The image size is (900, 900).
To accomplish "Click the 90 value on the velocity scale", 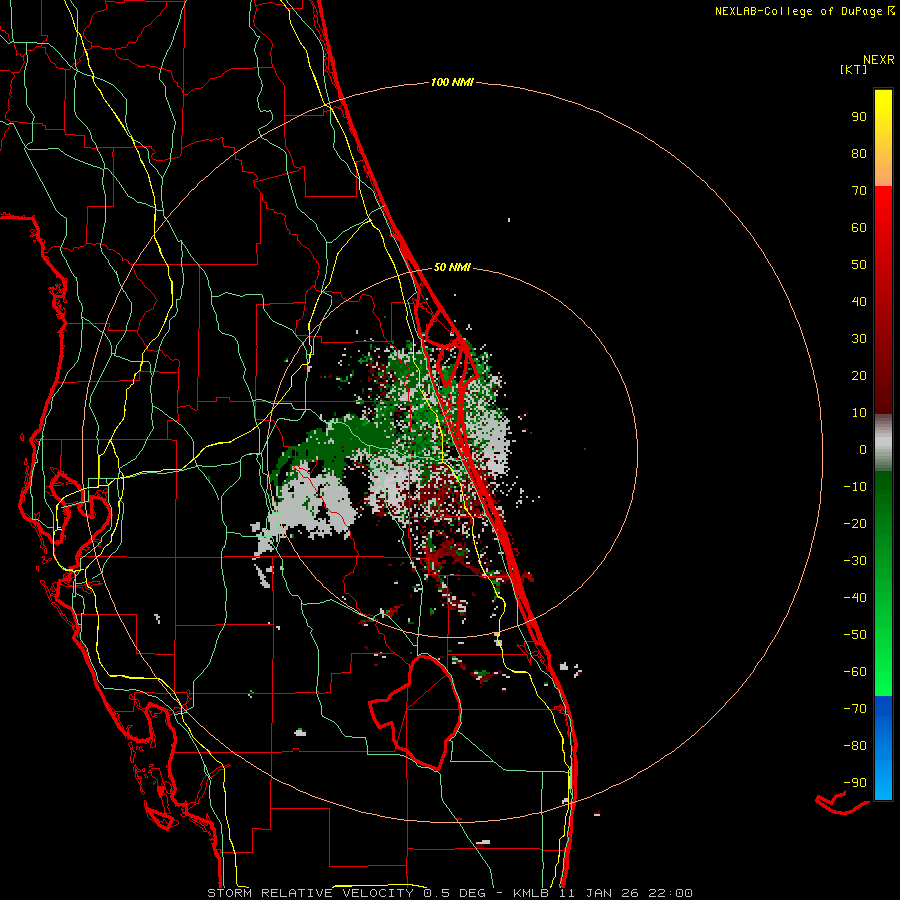I will pyautogui.click(x=859, y=117).
